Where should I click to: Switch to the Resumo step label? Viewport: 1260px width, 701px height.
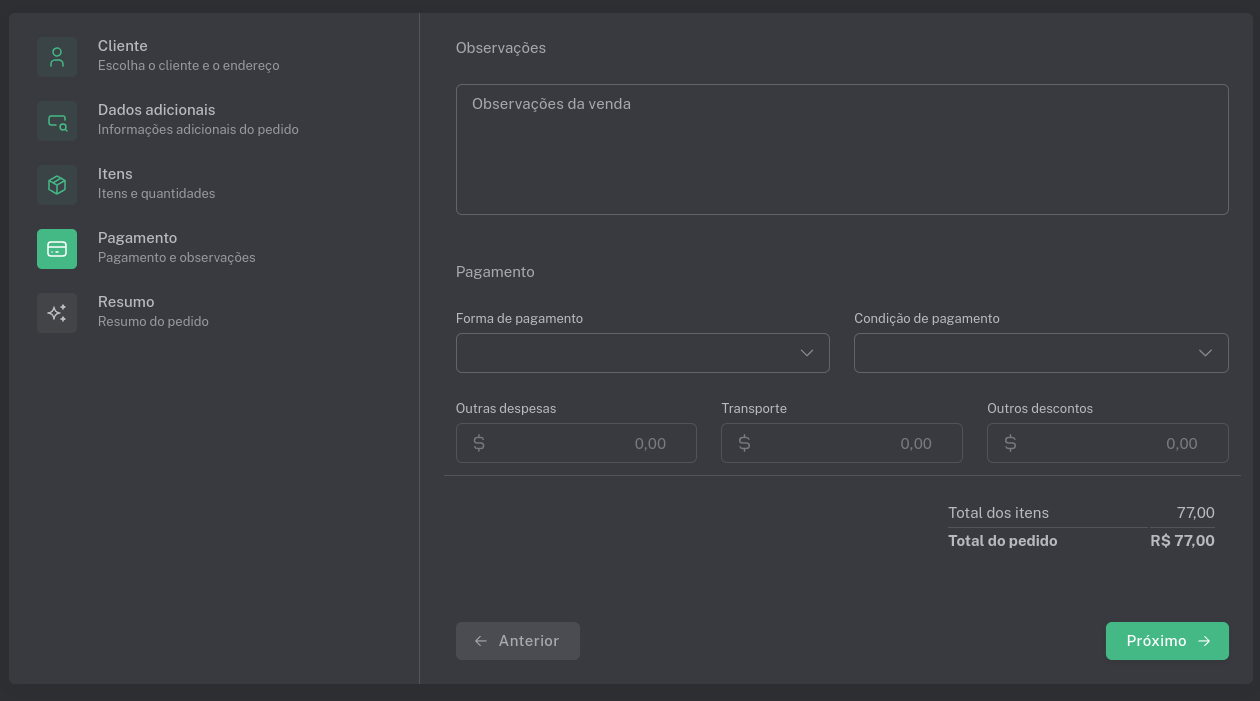click(x=126, y=302)
